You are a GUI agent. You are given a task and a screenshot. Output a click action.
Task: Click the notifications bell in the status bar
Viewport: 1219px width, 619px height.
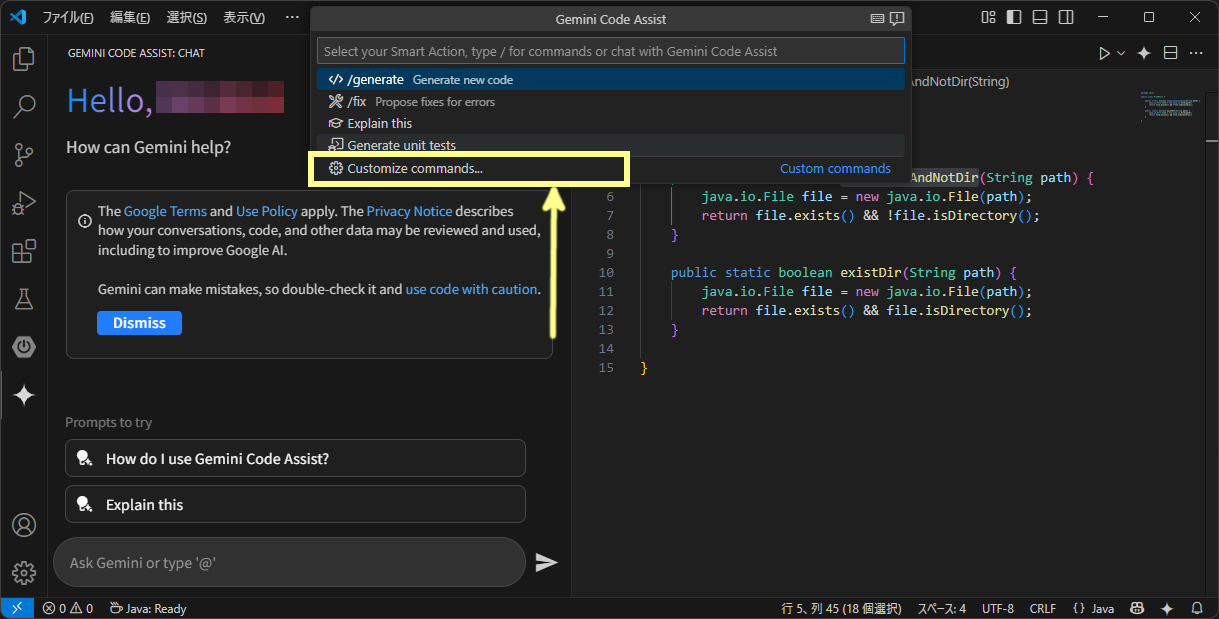(1196, 608)
